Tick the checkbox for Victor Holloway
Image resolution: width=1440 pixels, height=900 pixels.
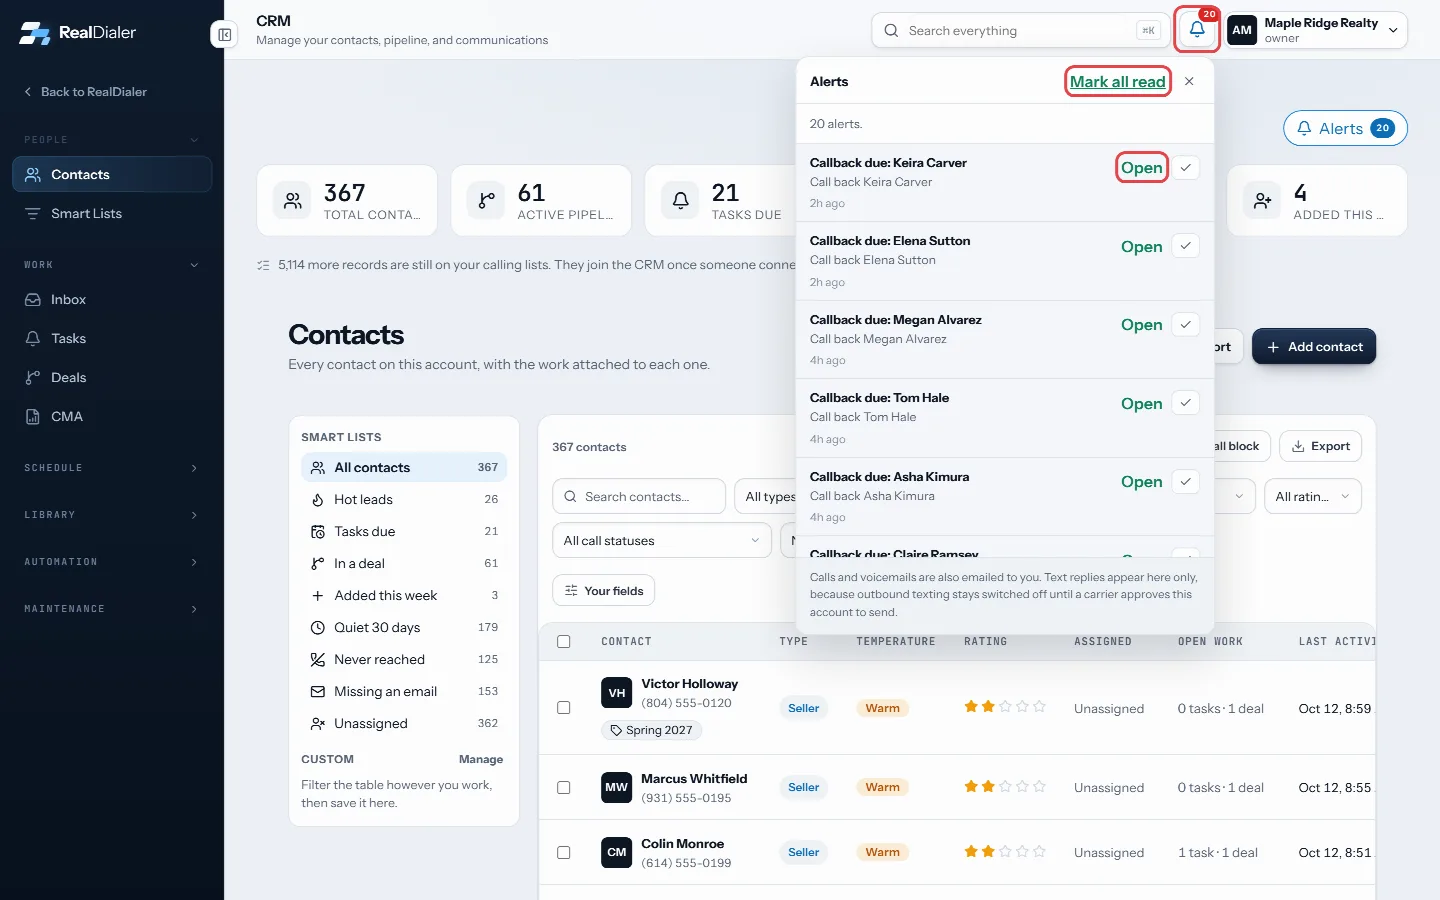(564, 707)
